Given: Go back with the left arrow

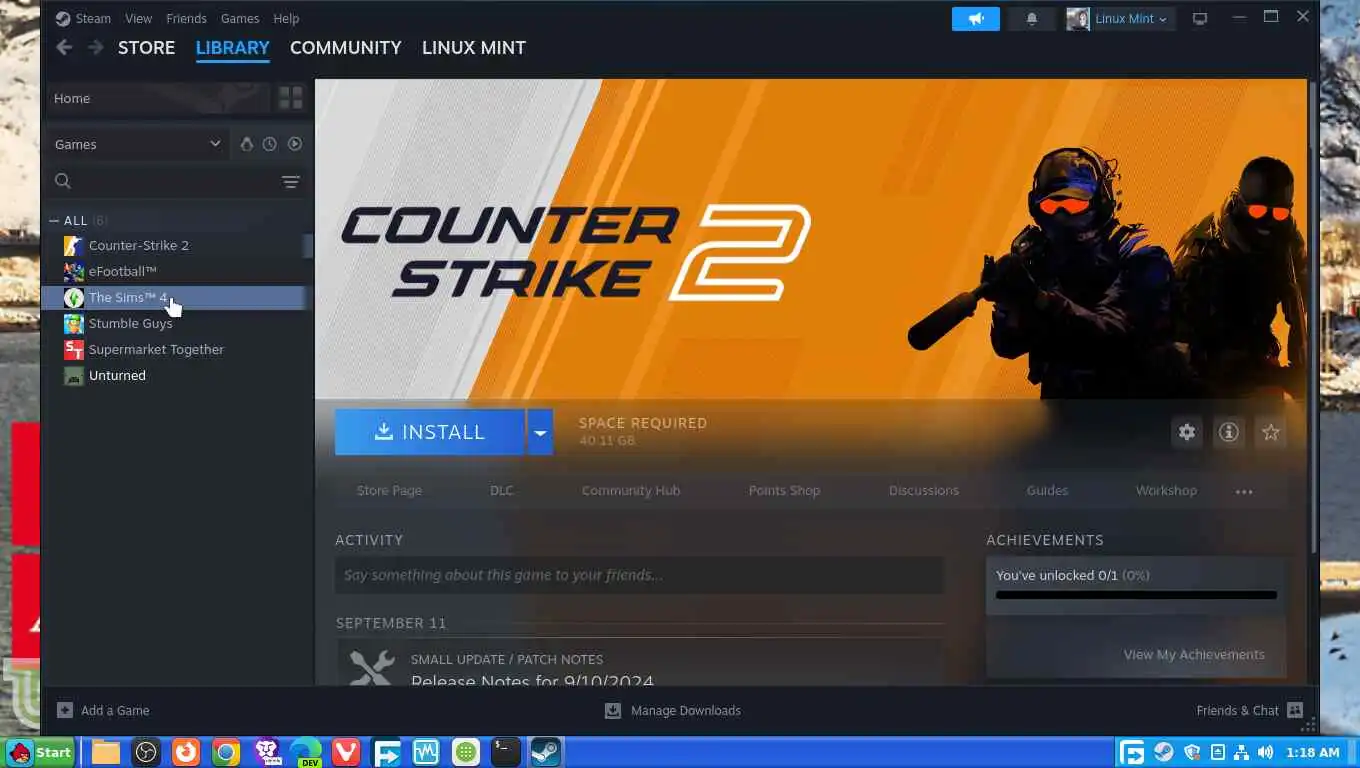Looking at the screenshot, I should (64, 47).
